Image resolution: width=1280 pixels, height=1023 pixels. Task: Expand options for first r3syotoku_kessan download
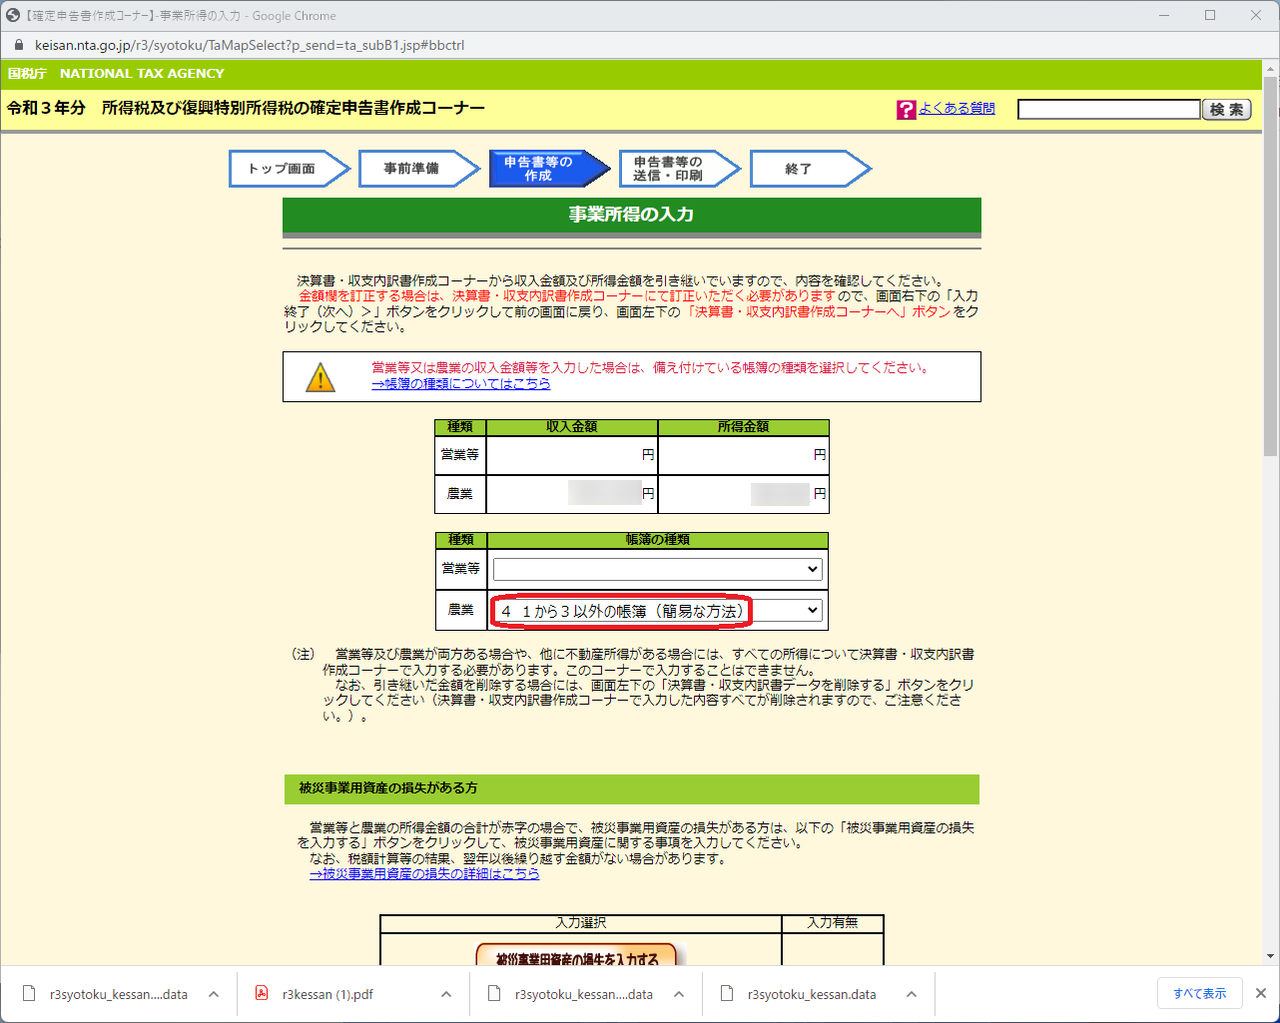tap(213, 994)
